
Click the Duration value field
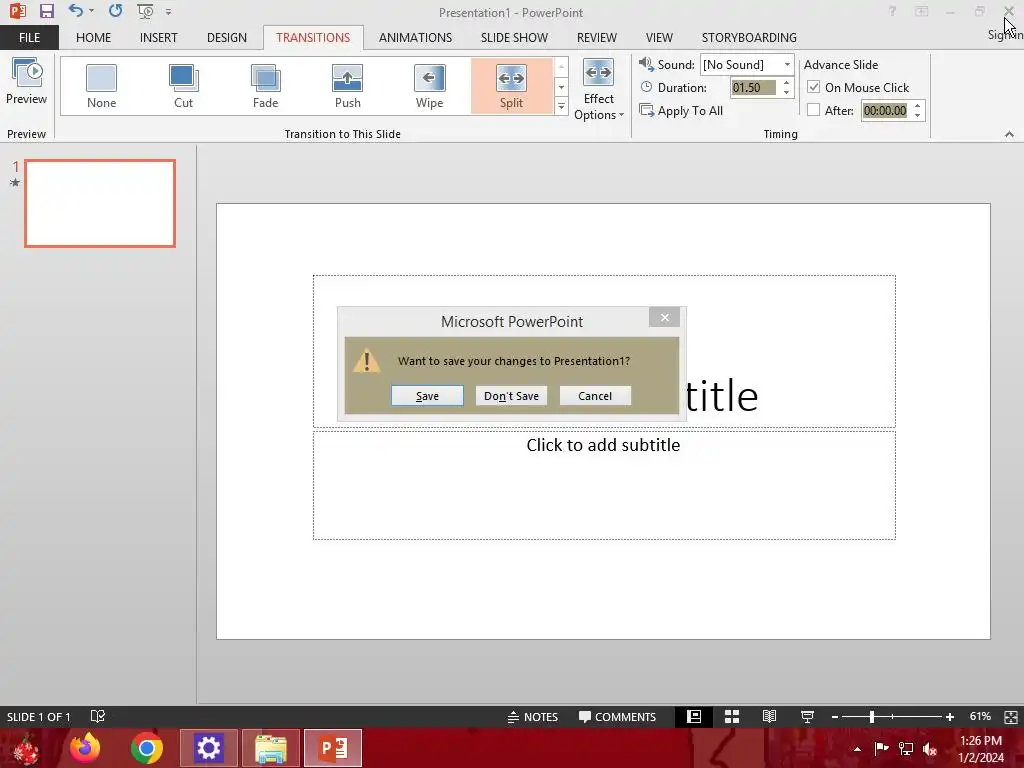pyautogui.click(x=753, y=88)
